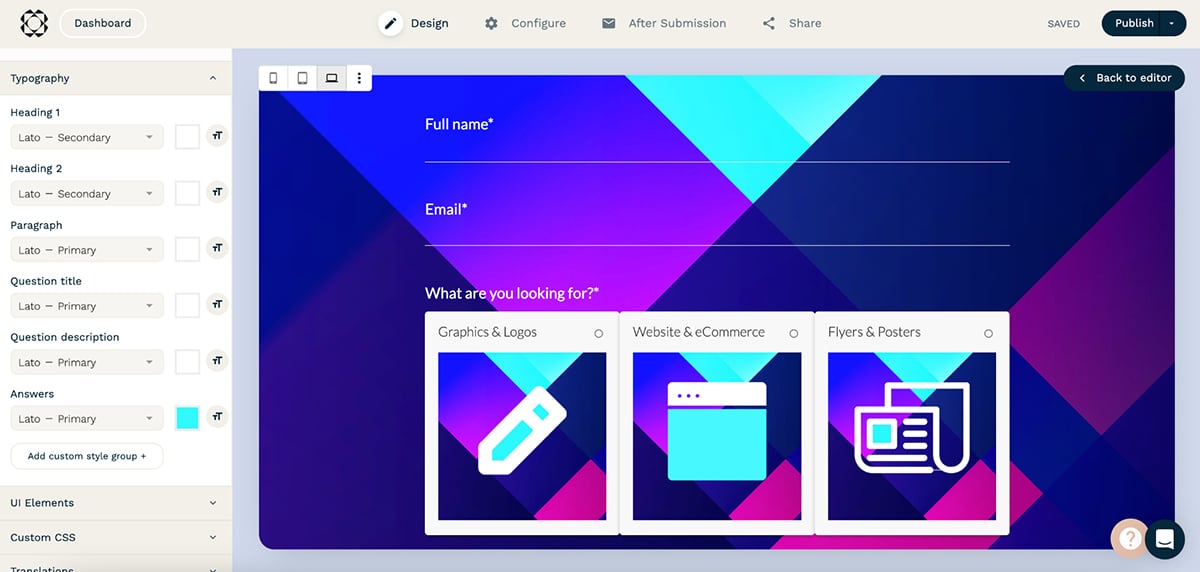Open the After Submission tab
Screen dimensions: 1200x572
click(664, 23)
